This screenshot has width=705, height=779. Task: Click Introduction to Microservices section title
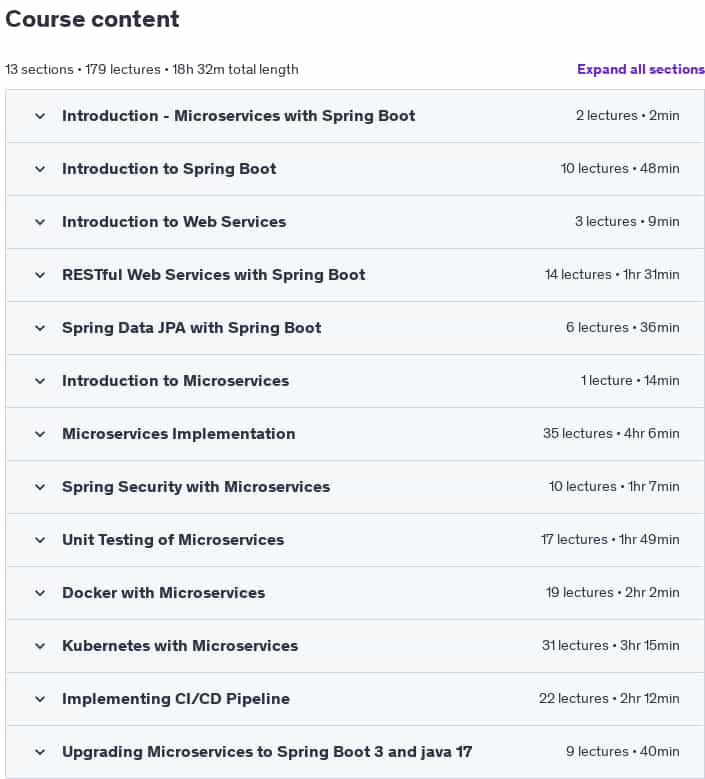point(175,381)
